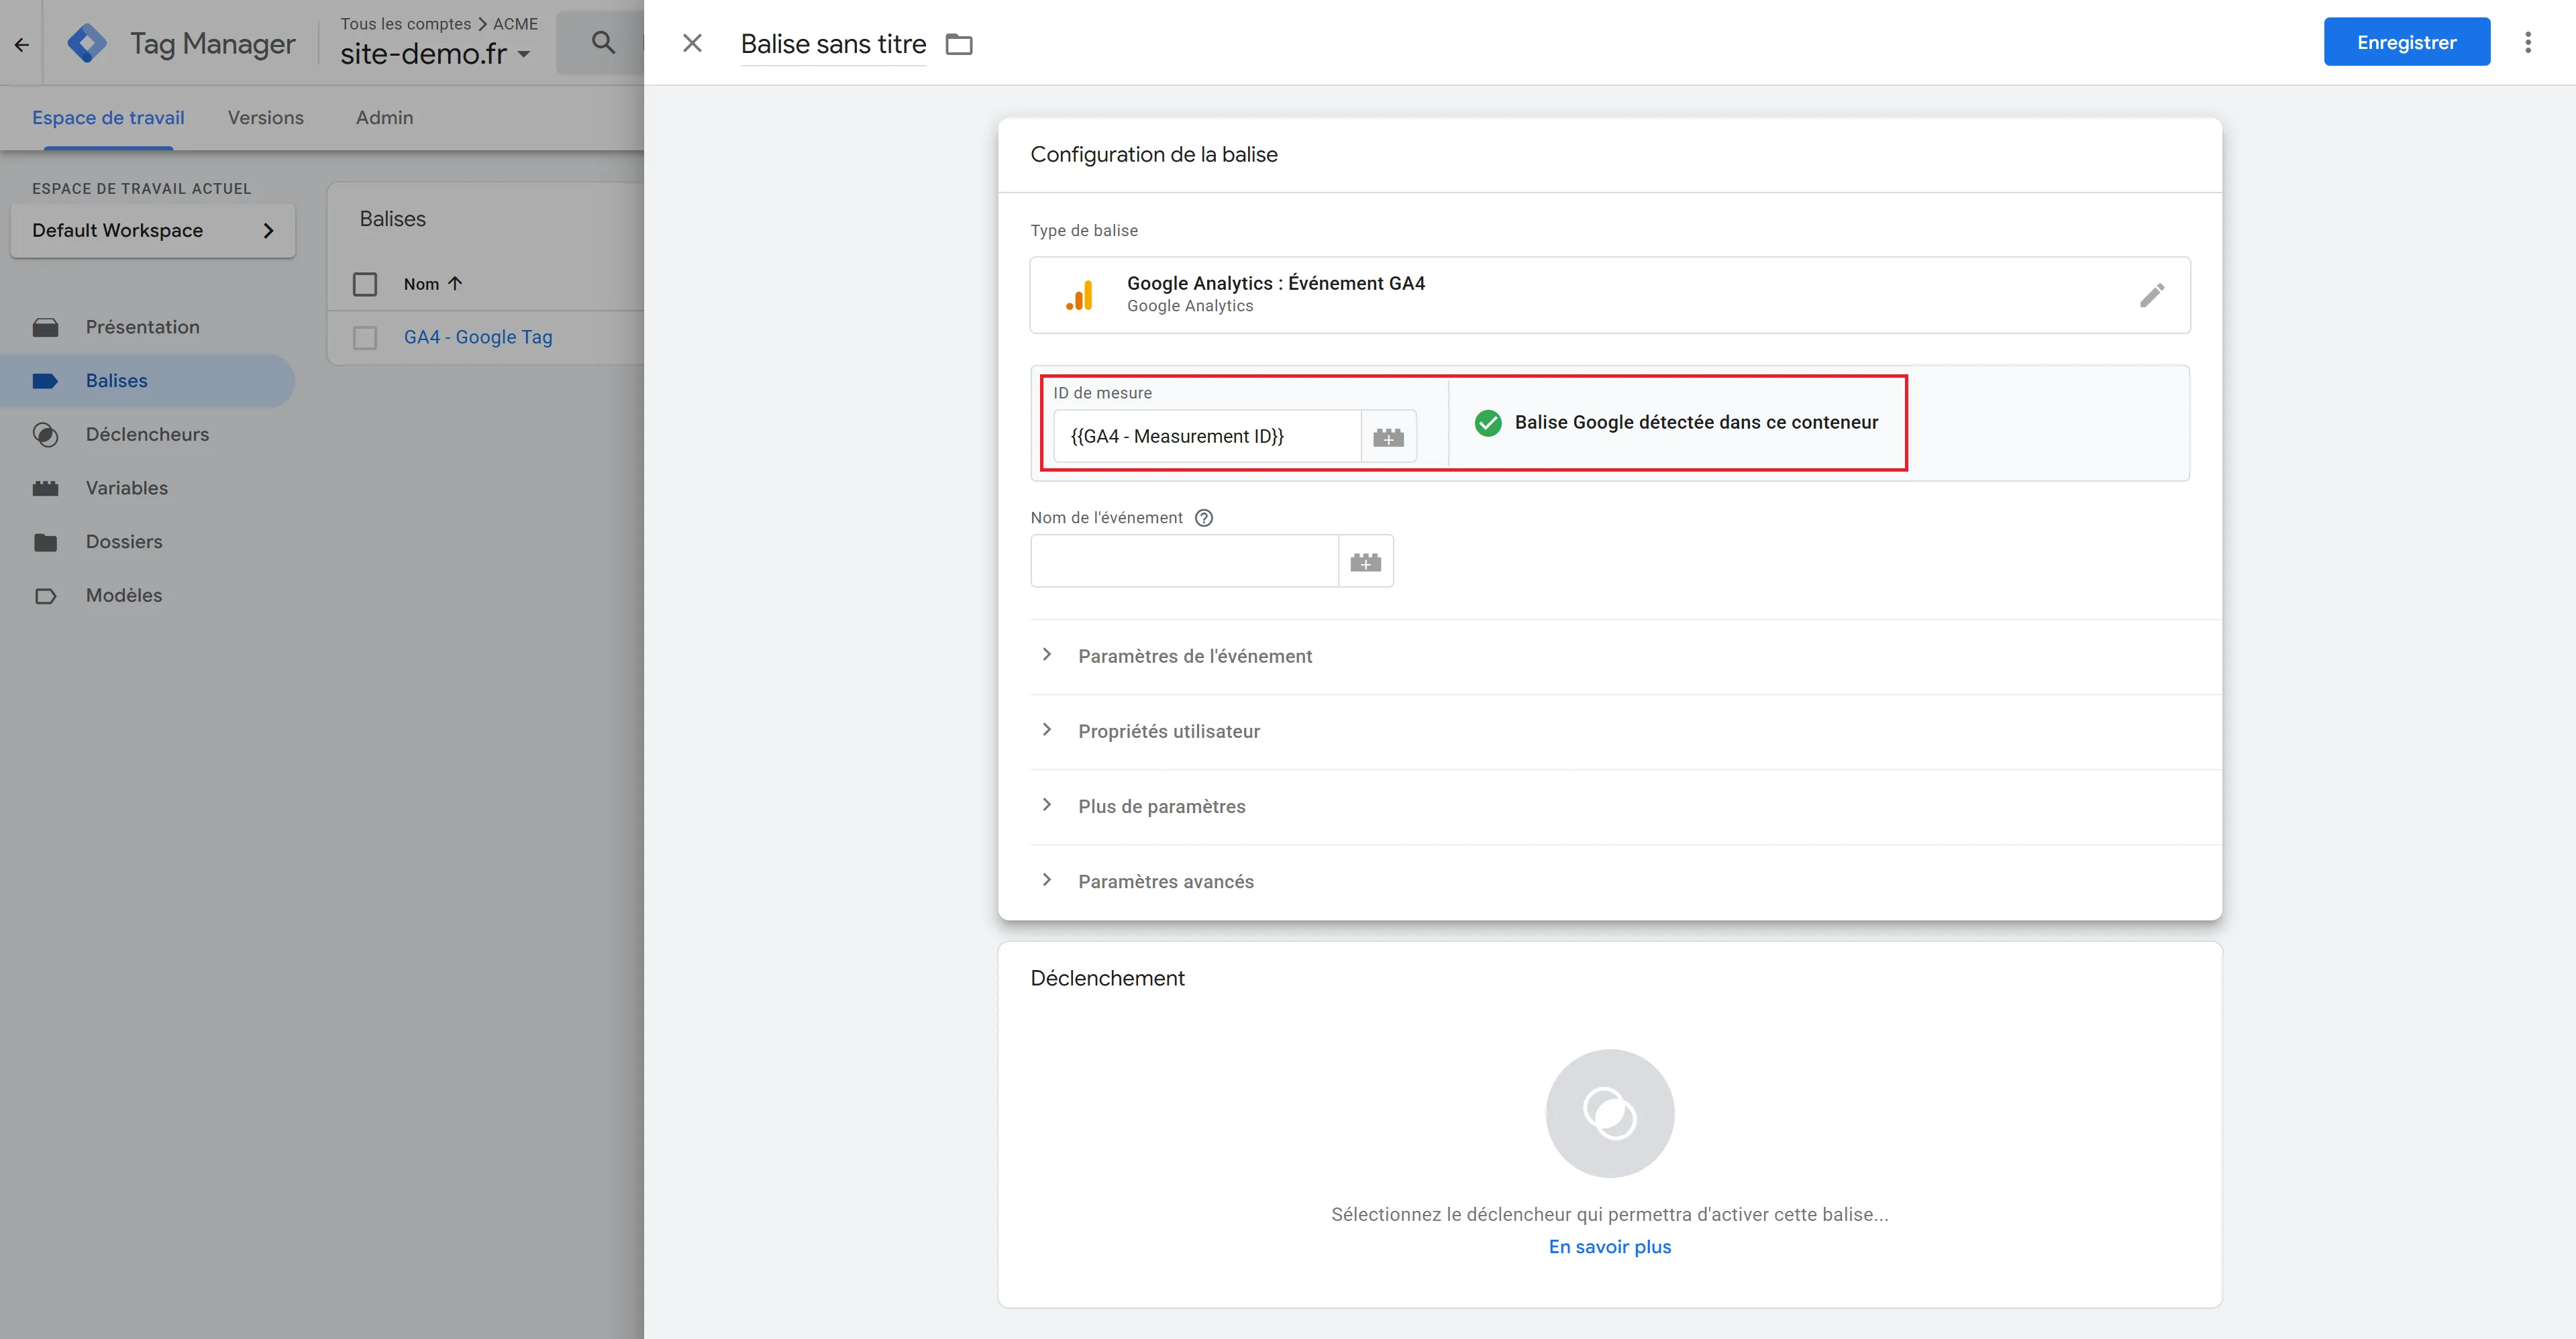Click the Balises tag icon in sidebar
Viewport: 2576px width, 1339px height.
(45, 381)
